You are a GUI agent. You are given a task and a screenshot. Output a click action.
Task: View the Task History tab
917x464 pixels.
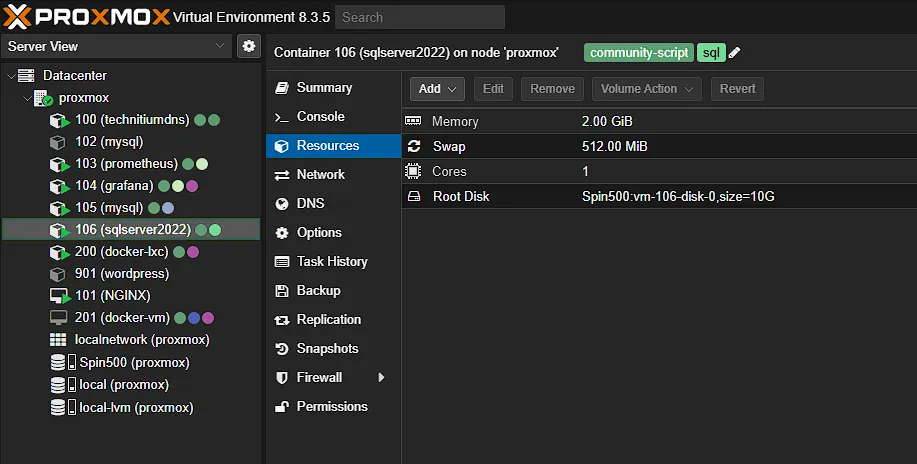[x=333, y=262]
